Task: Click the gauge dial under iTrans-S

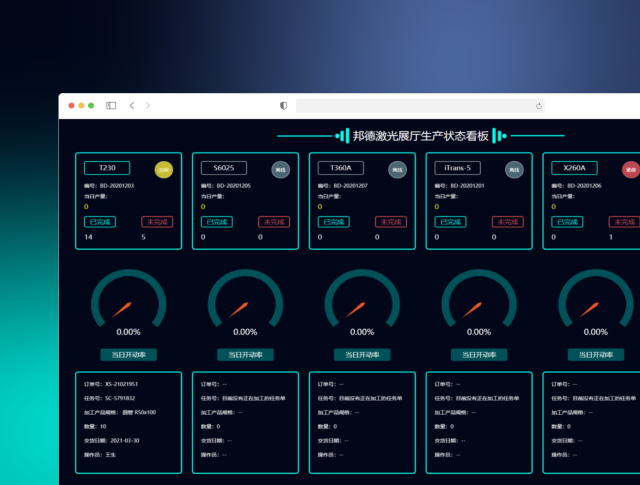Action: 479,299
